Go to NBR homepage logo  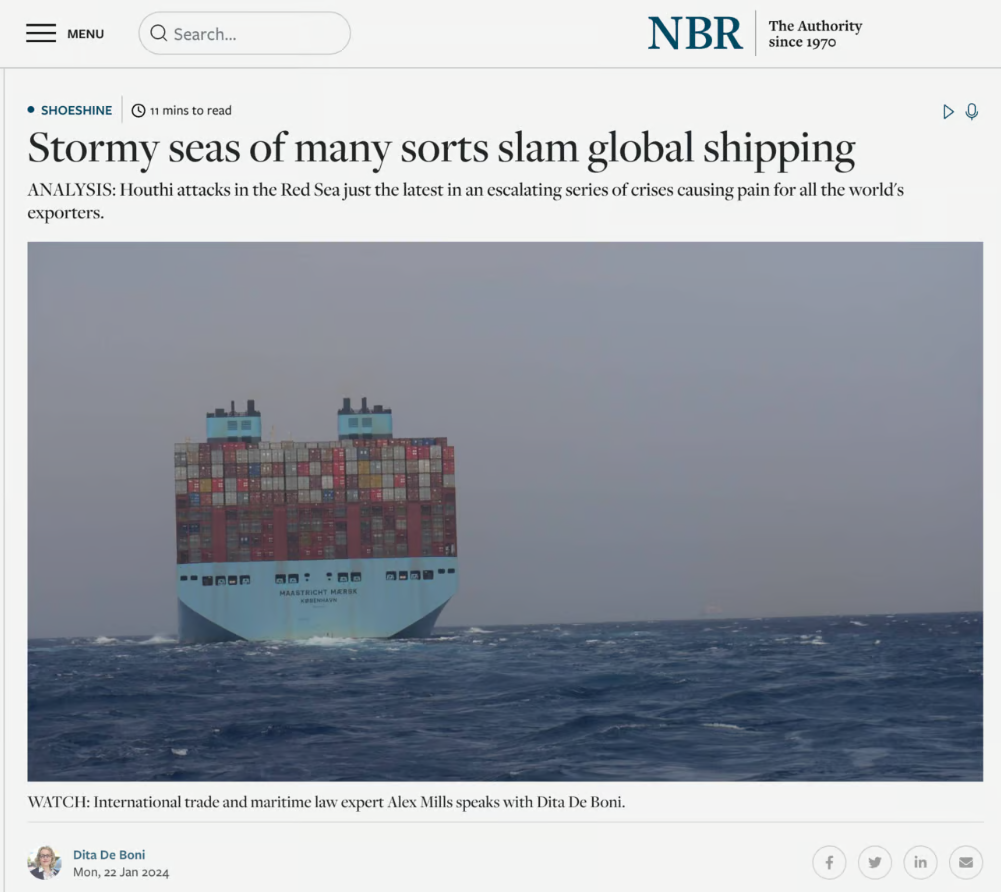695,33
